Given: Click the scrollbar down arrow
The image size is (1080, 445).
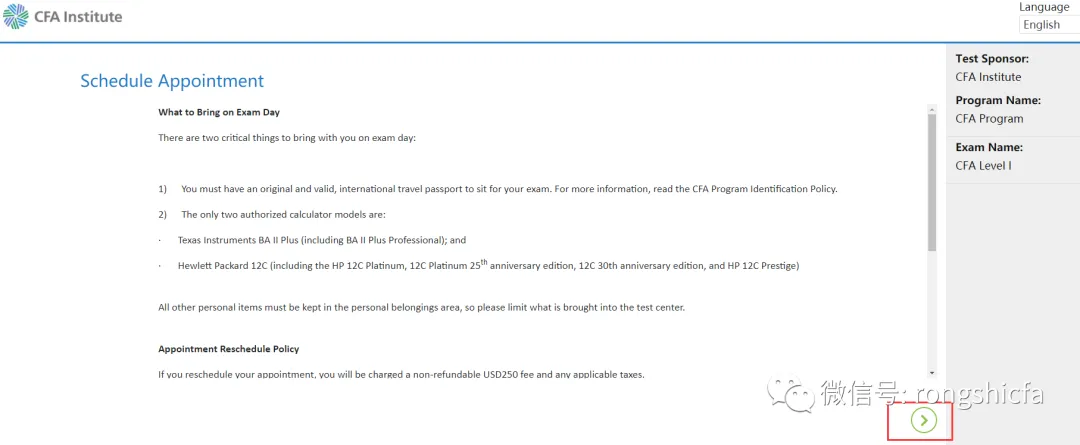Looking at the screenshot, I should [932, 371].
